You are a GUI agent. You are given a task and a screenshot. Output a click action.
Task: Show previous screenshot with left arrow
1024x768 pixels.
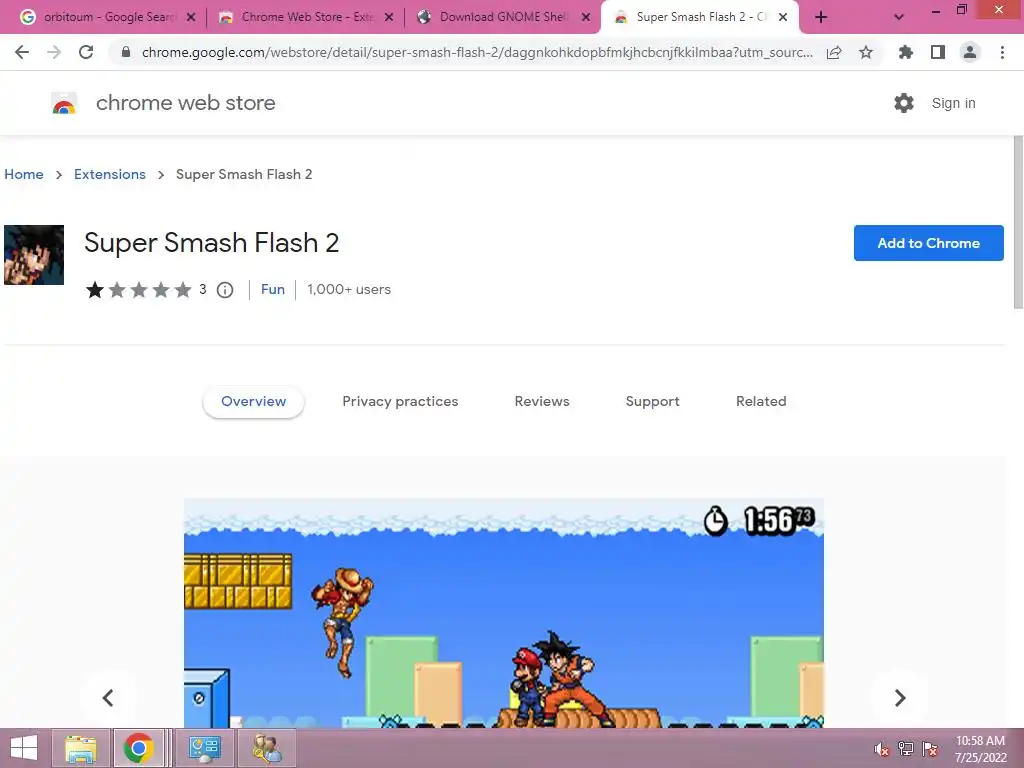click(108, 697)
